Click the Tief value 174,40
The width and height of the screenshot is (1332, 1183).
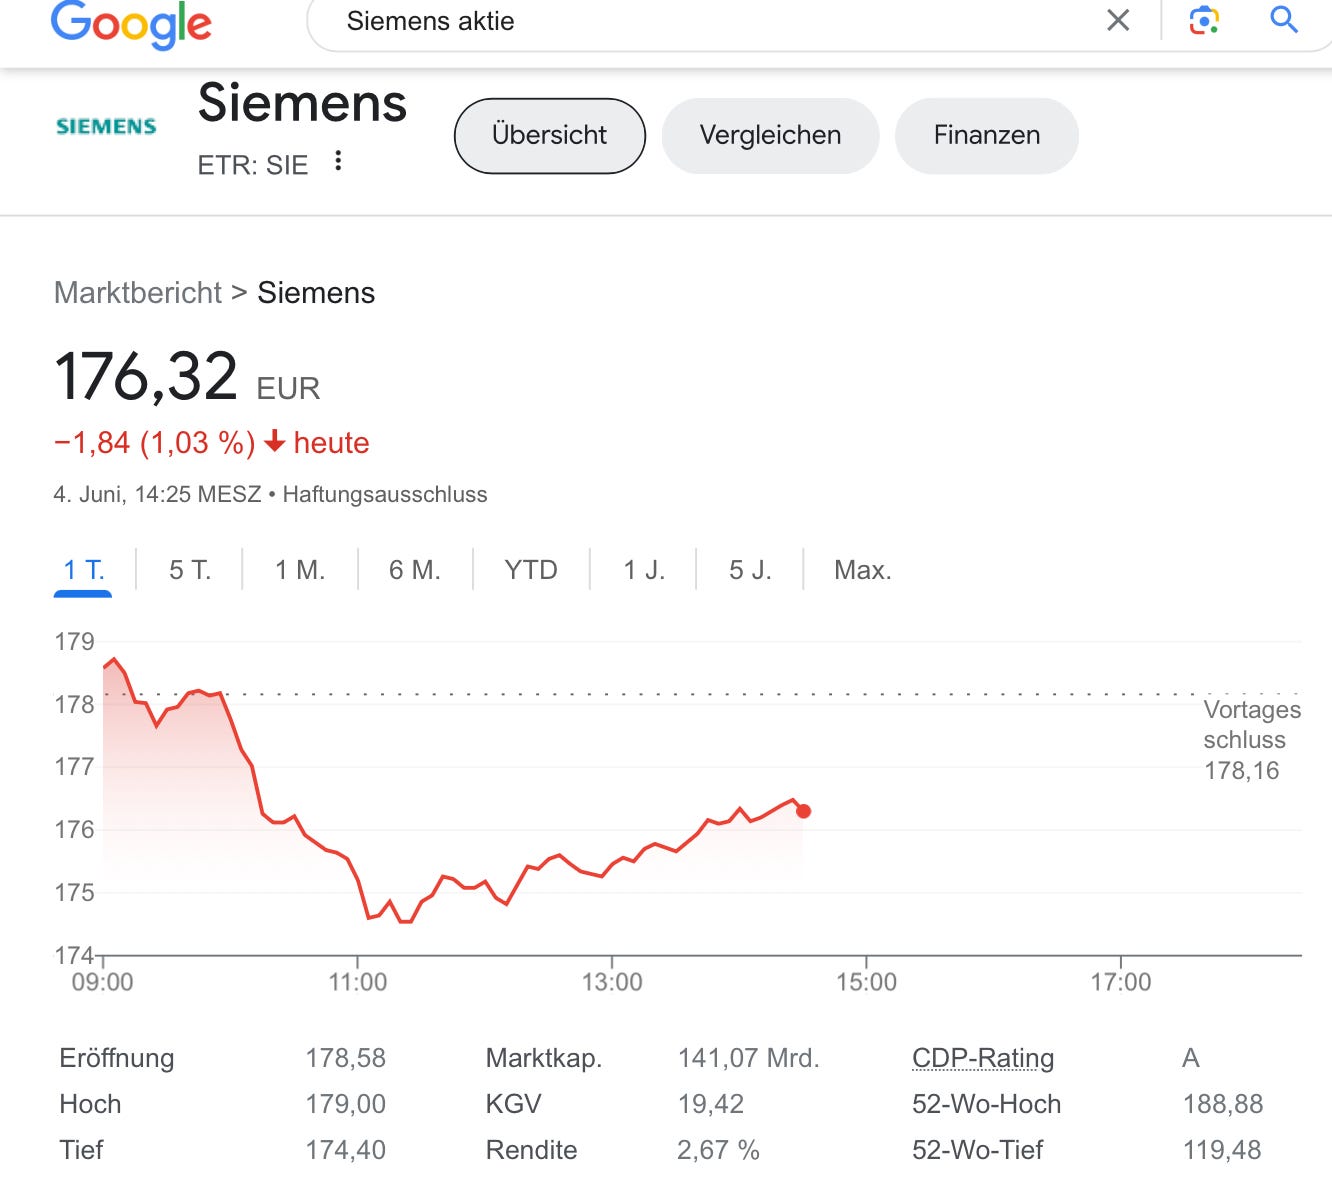pyautogui.click(x=345, y=1150)
